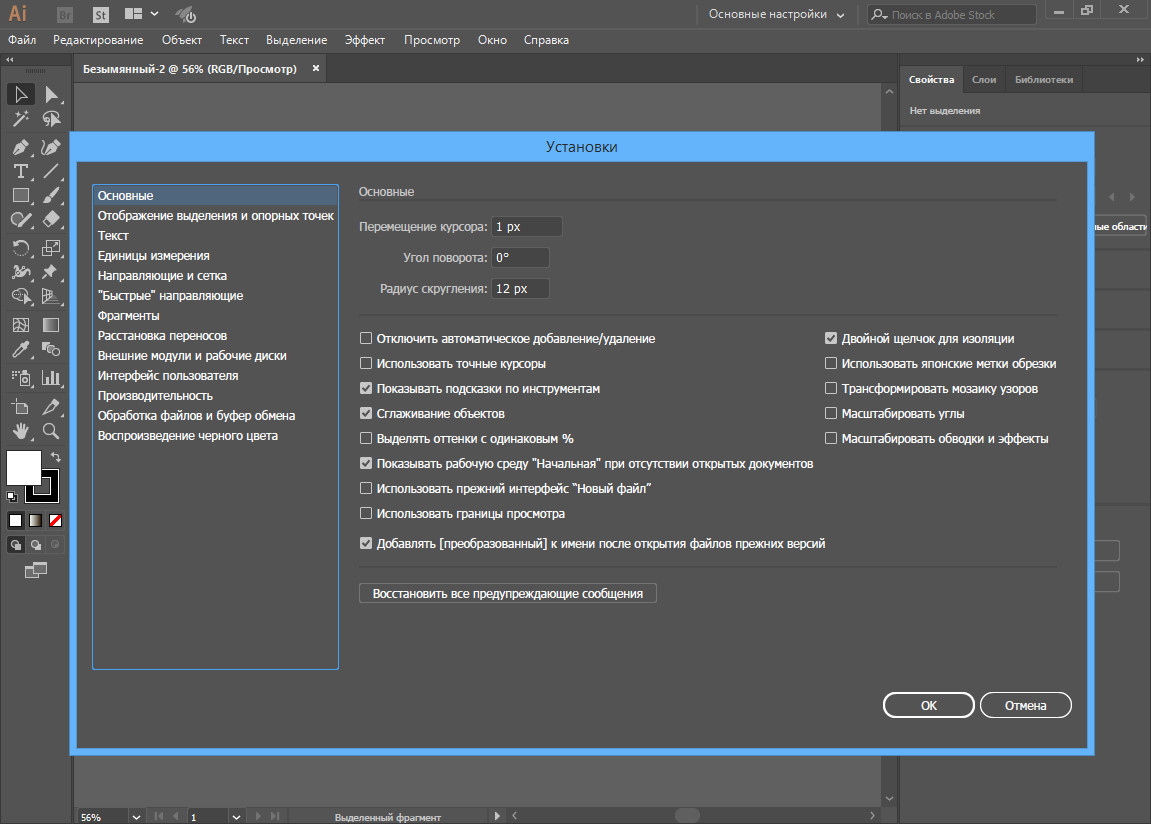The height and width of the screenshot is (824, 1151).
Task: Choose the Zoom magnifier tool
Action: (51, 431)
